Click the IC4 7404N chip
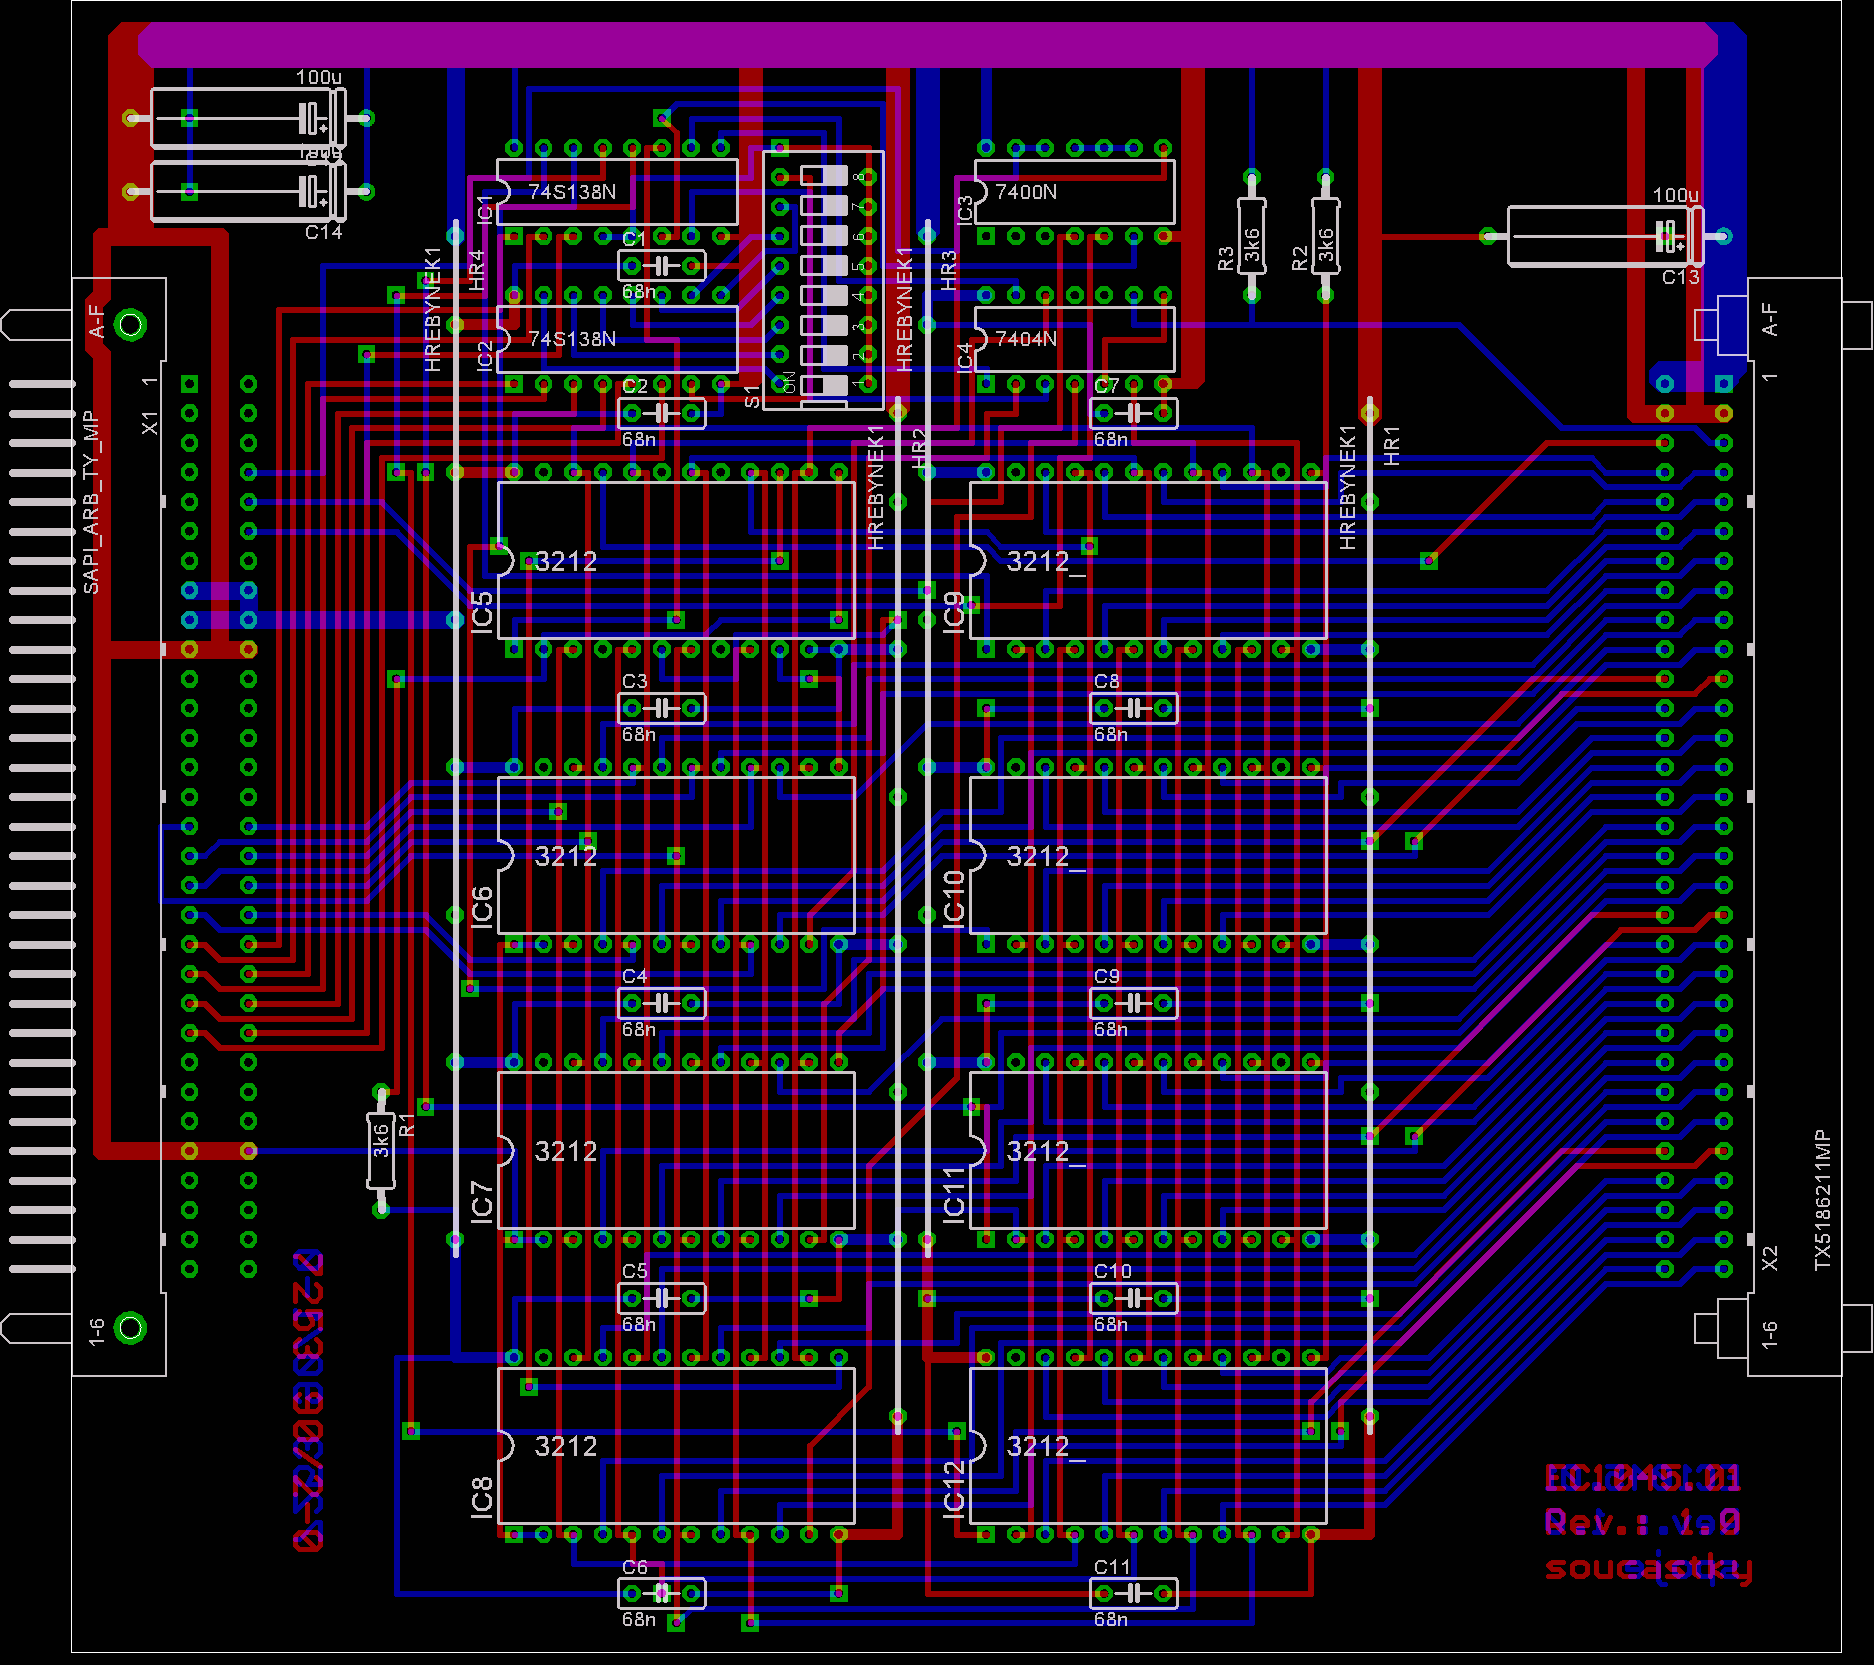Image resolution: width=1874 pixels, height=1665 pixels. coord(1074,339)
